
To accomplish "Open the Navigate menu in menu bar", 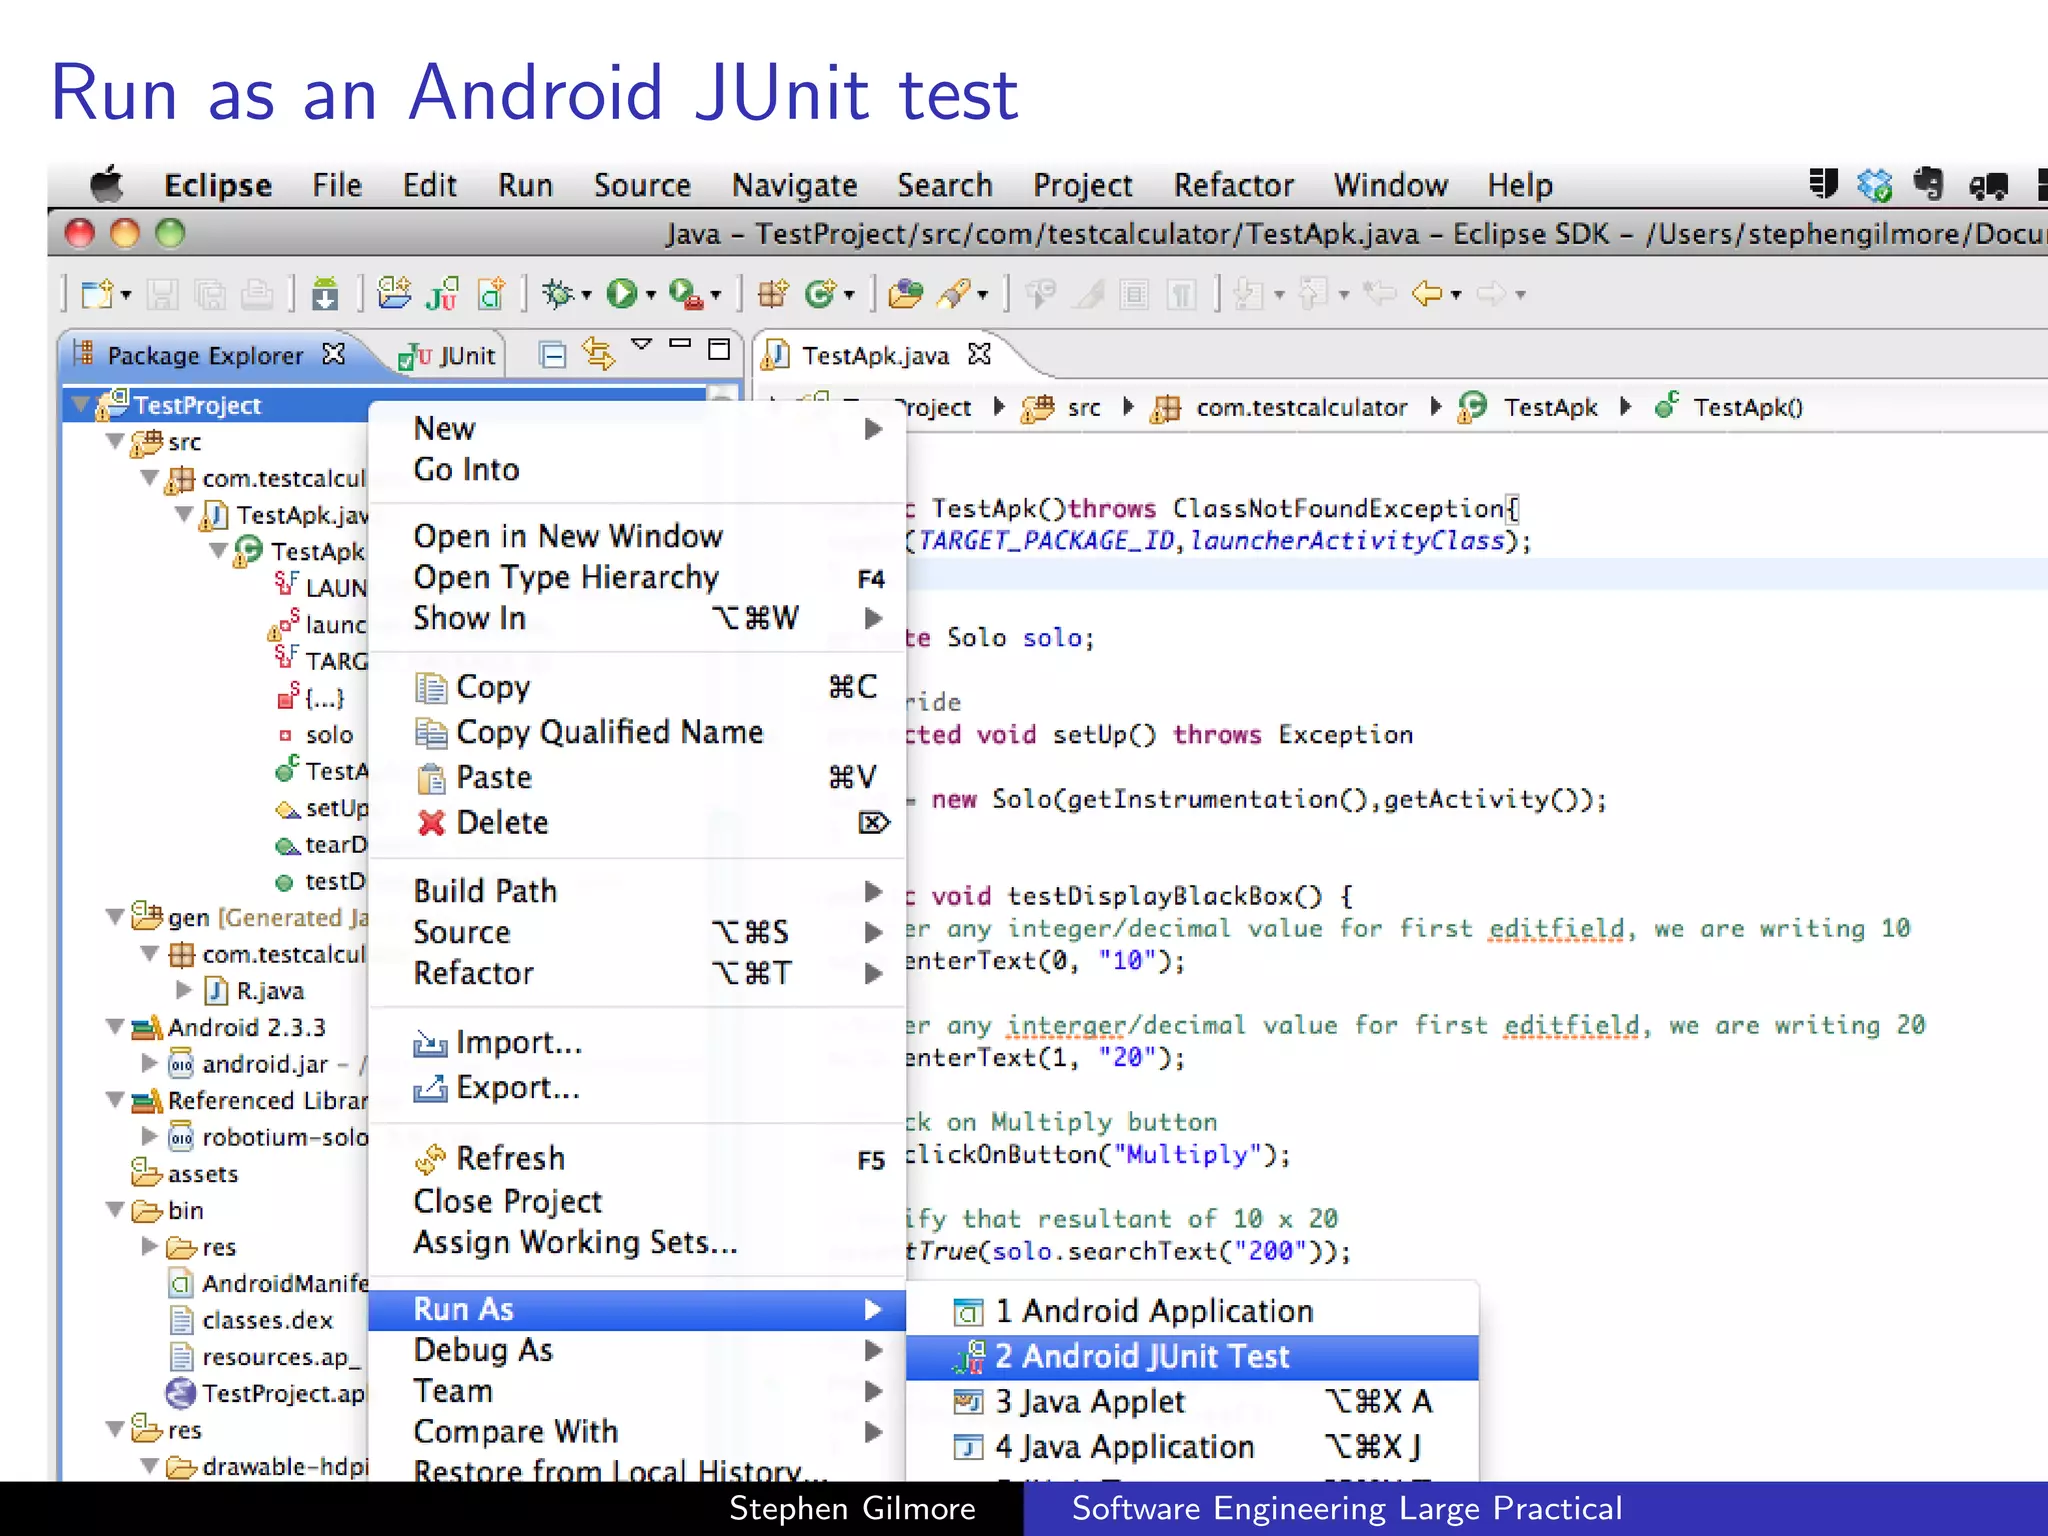I will [794, 185].
